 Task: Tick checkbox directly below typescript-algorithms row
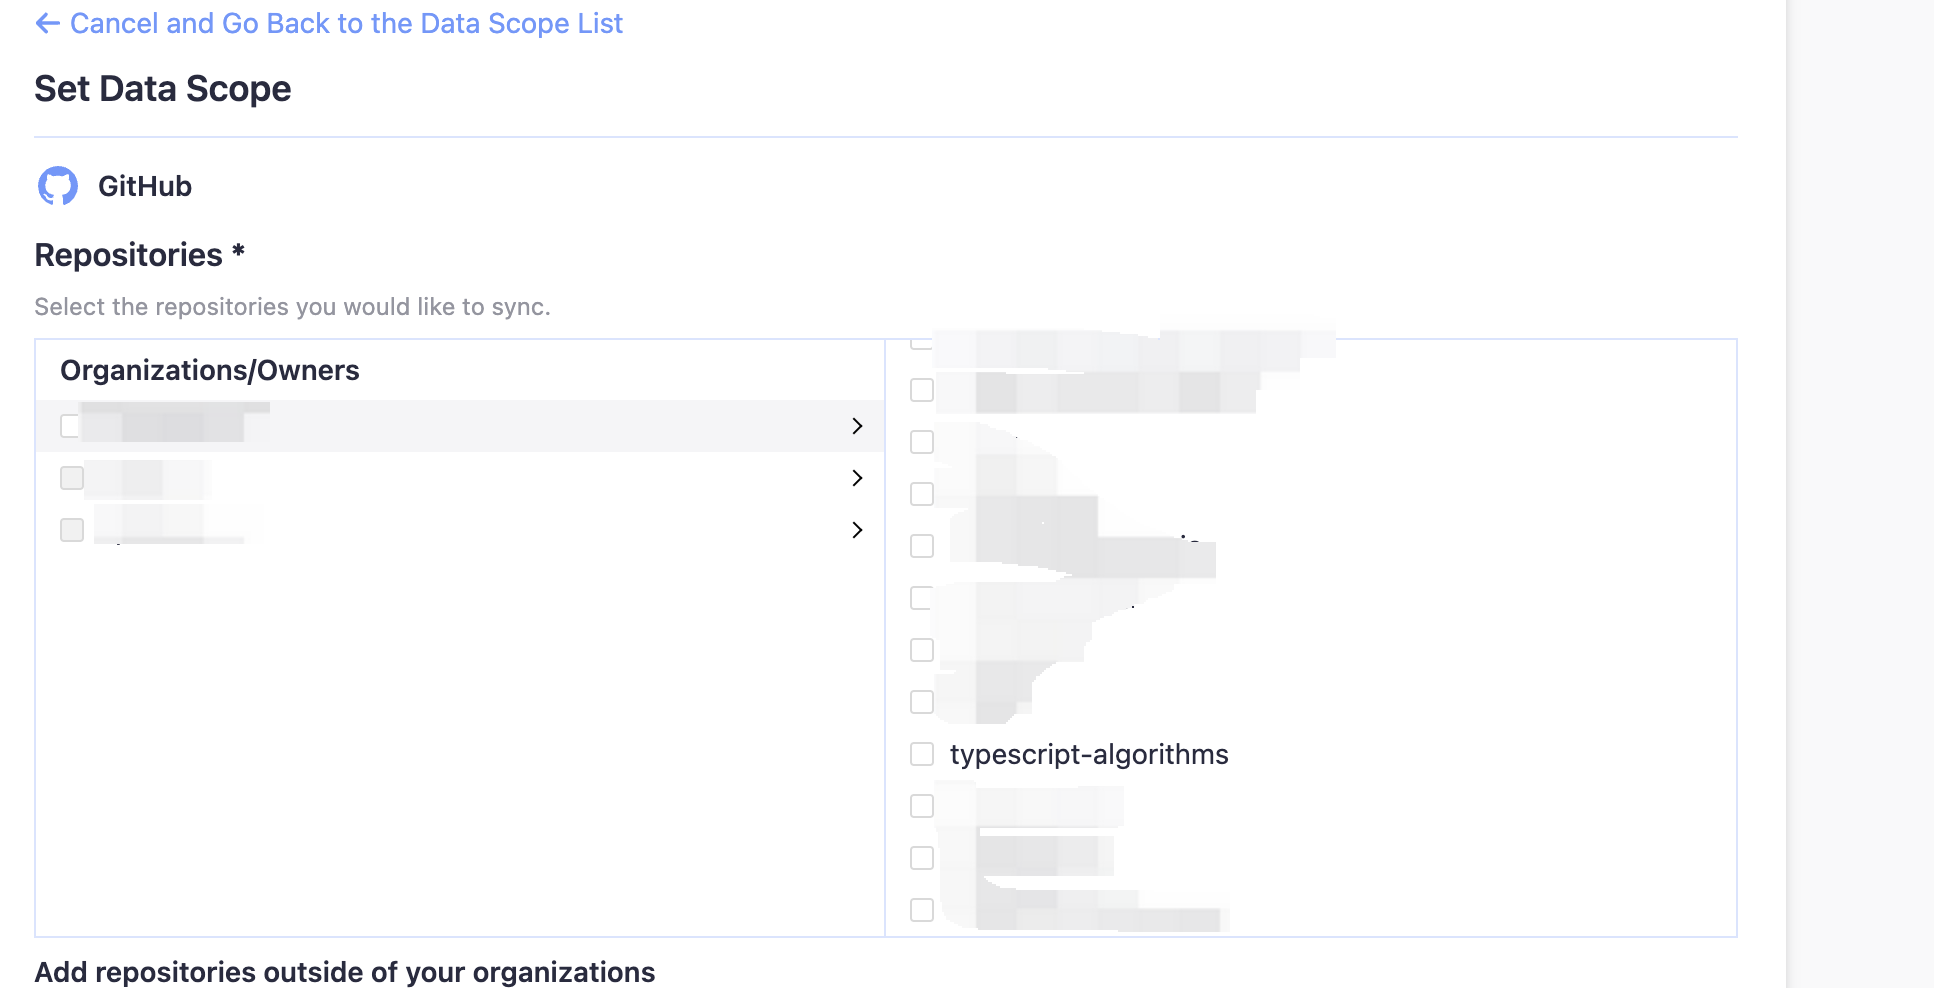[922, 806]
